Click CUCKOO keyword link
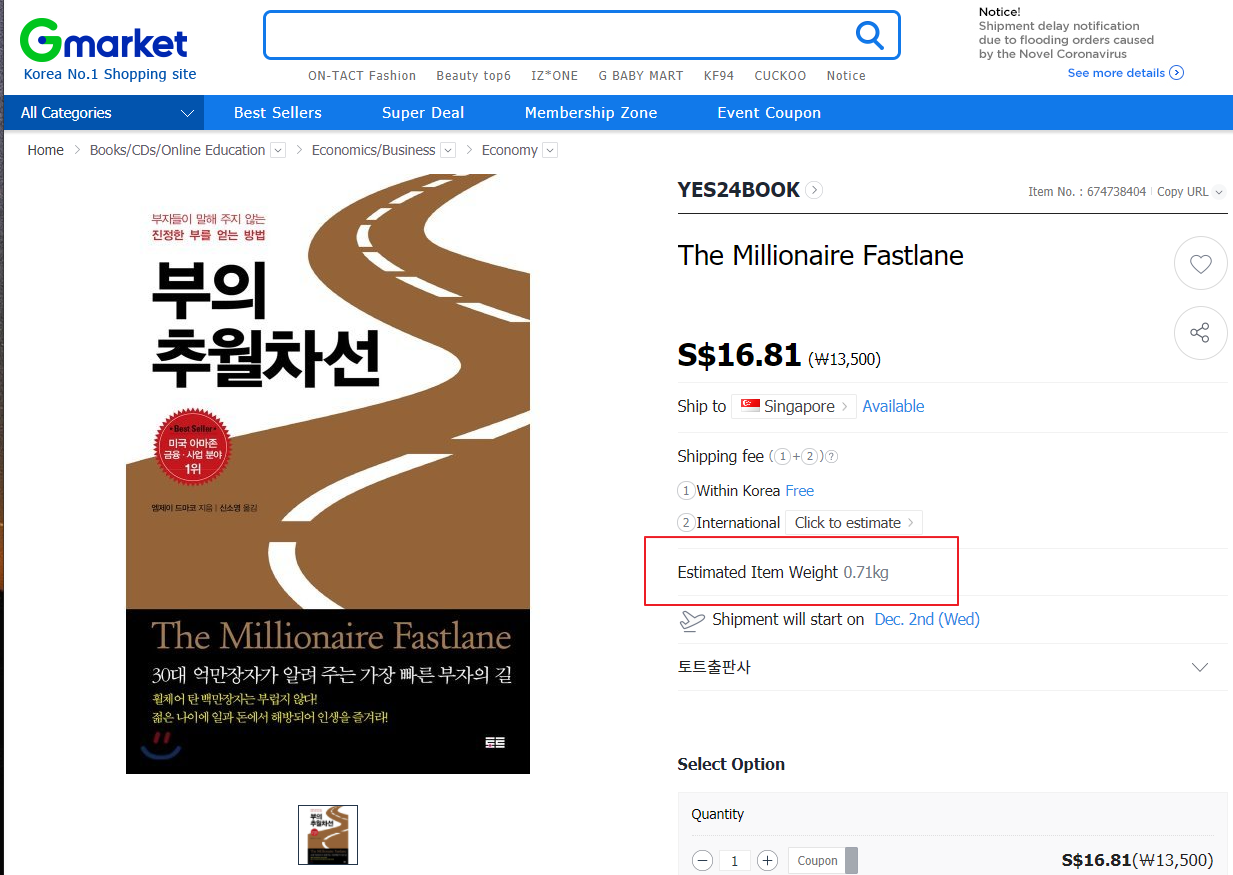 click(x=780, y=76)
